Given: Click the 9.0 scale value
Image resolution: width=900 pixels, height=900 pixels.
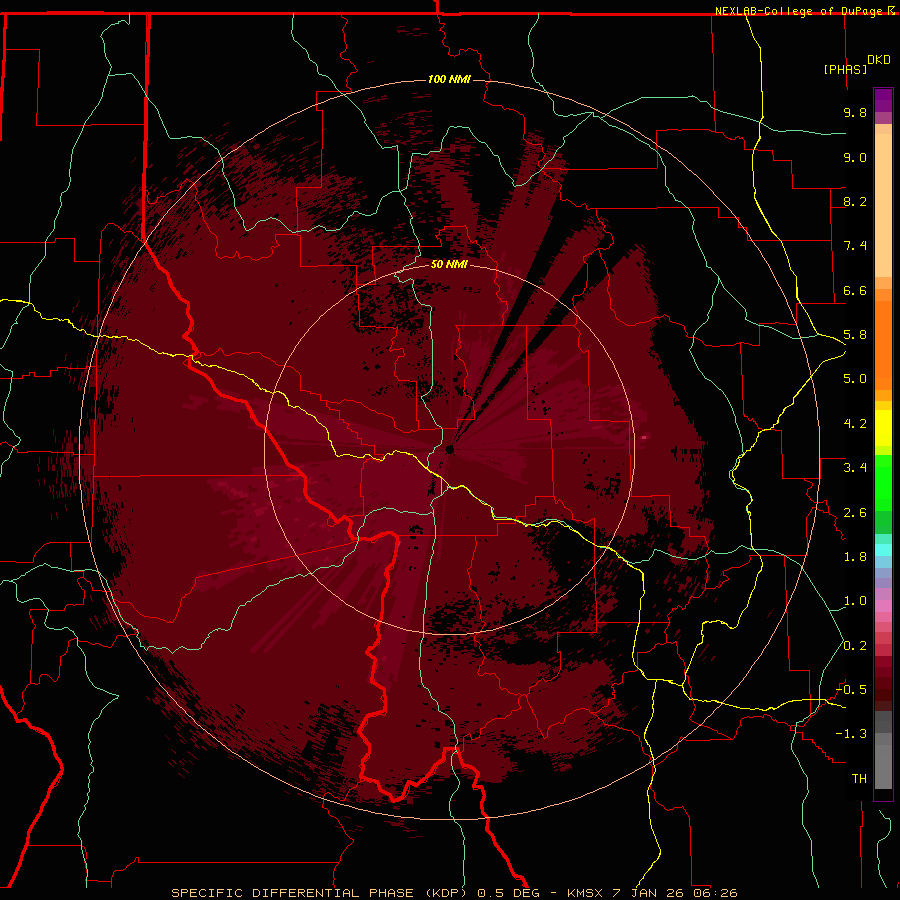Looking at the screenshot, I should (855, 157).
